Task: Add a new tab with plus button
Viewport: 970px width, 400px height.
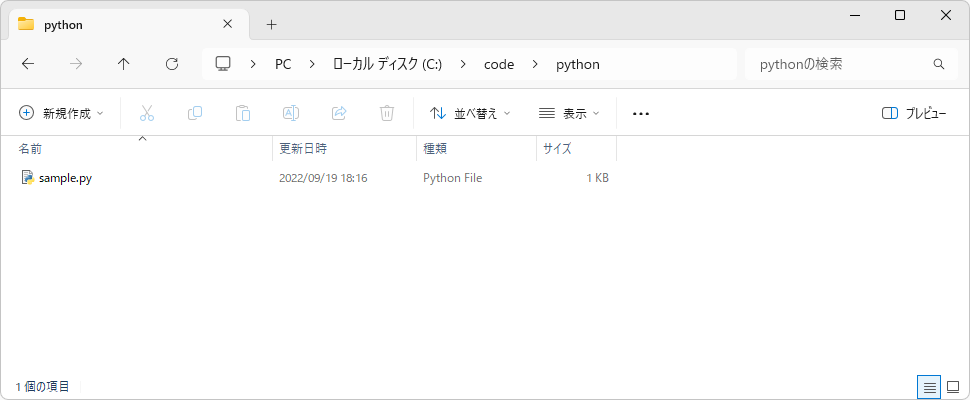Action: tap(272, 25)
